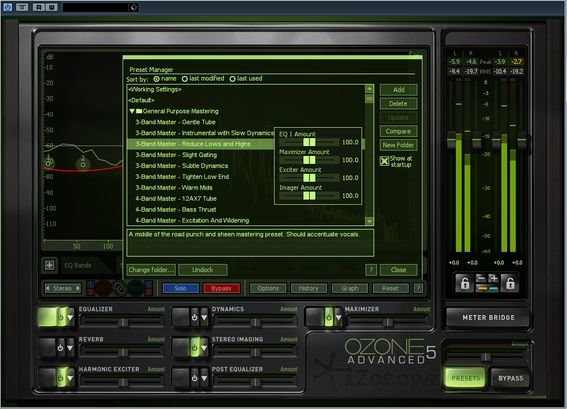
Task: Click the METER BRIDGE button
Action: tap(488, 318)
